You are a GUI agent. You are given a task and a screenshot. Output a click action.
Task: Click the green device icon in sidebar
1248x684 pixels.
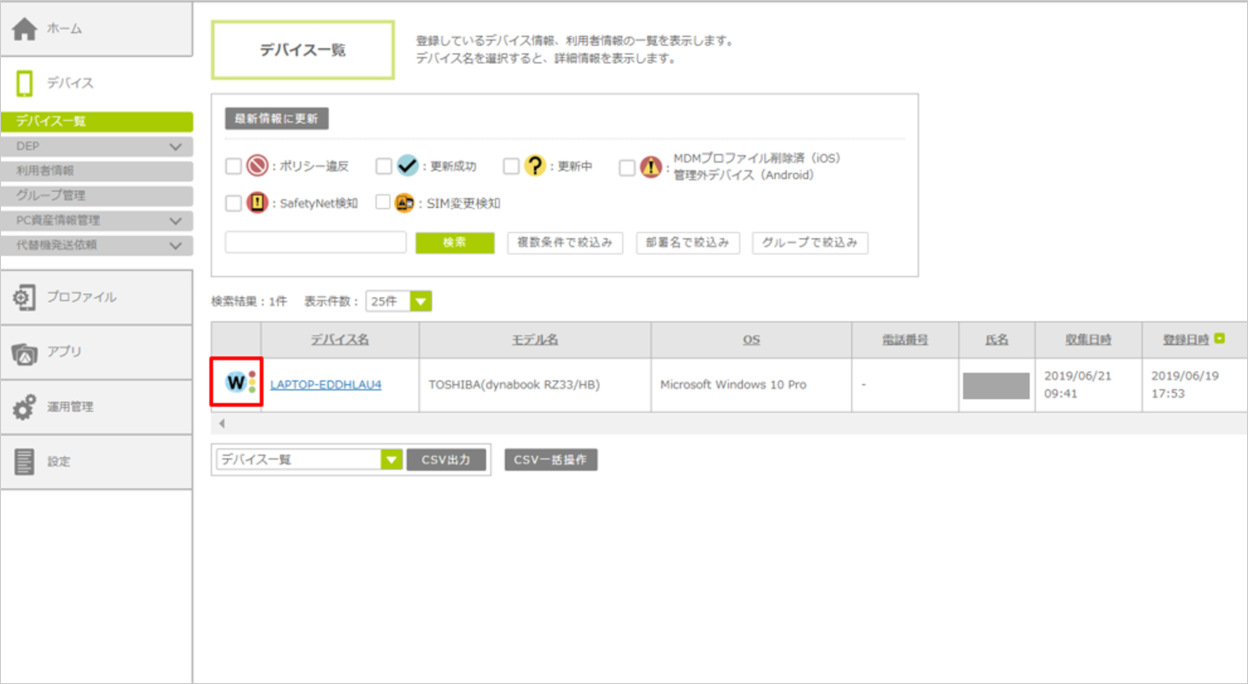point(25,83)
